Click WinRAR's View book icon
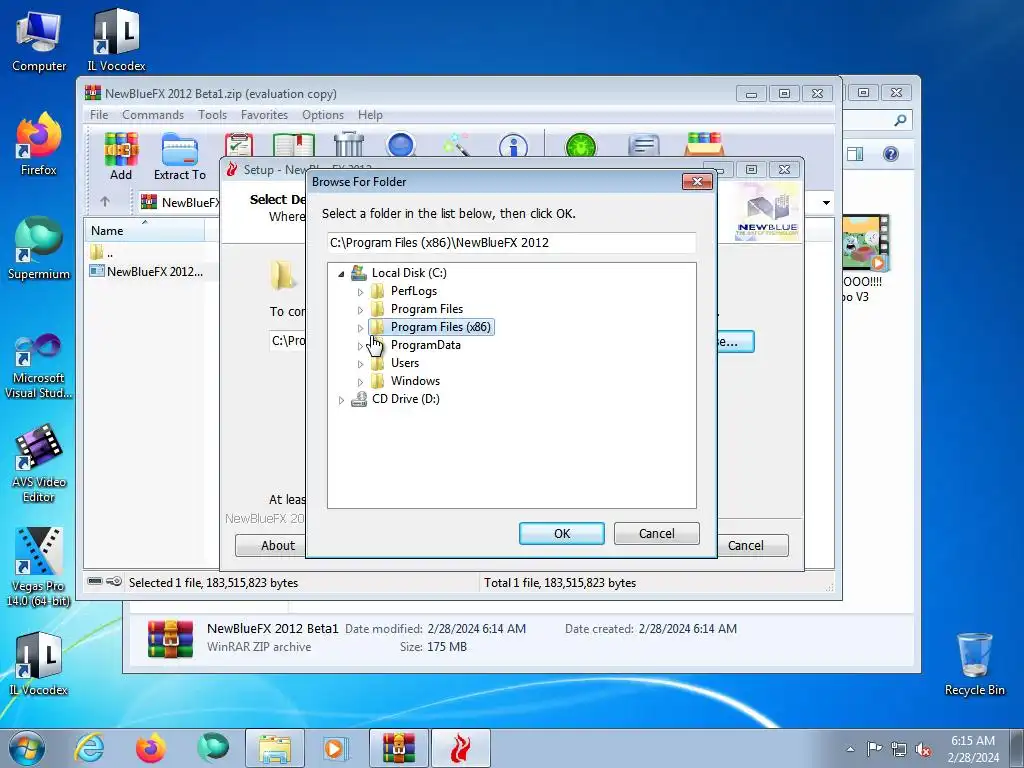Screen dimensions: 1024x768 pyautogui.click(x=294, y=145)
